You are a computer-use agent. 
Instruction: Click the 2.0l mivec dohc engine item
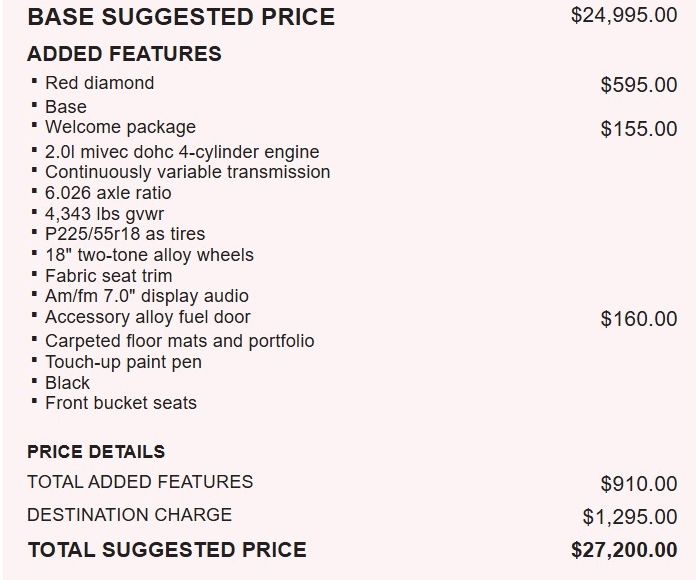[182, 152]
